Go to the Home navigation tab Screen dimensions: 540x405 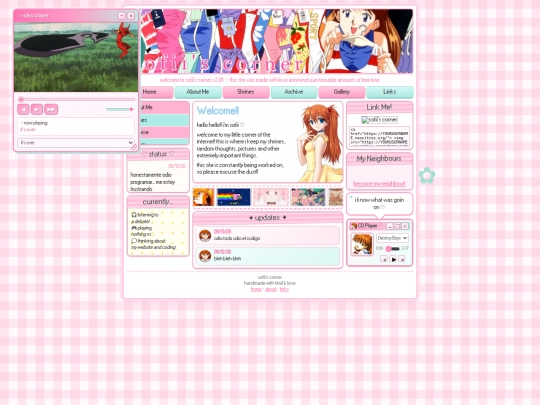(x=156, y=92)
